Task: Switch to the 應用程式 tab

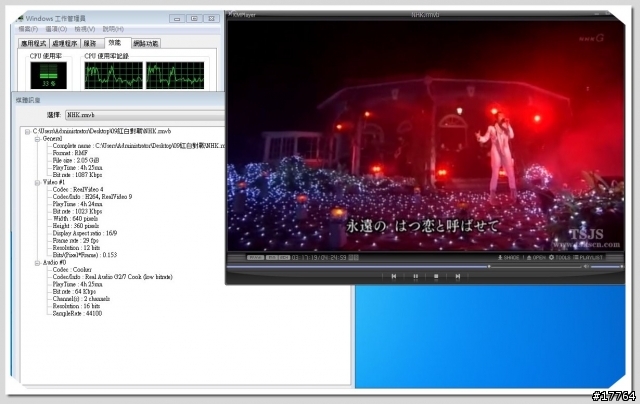Action: [x=33, y=43]
